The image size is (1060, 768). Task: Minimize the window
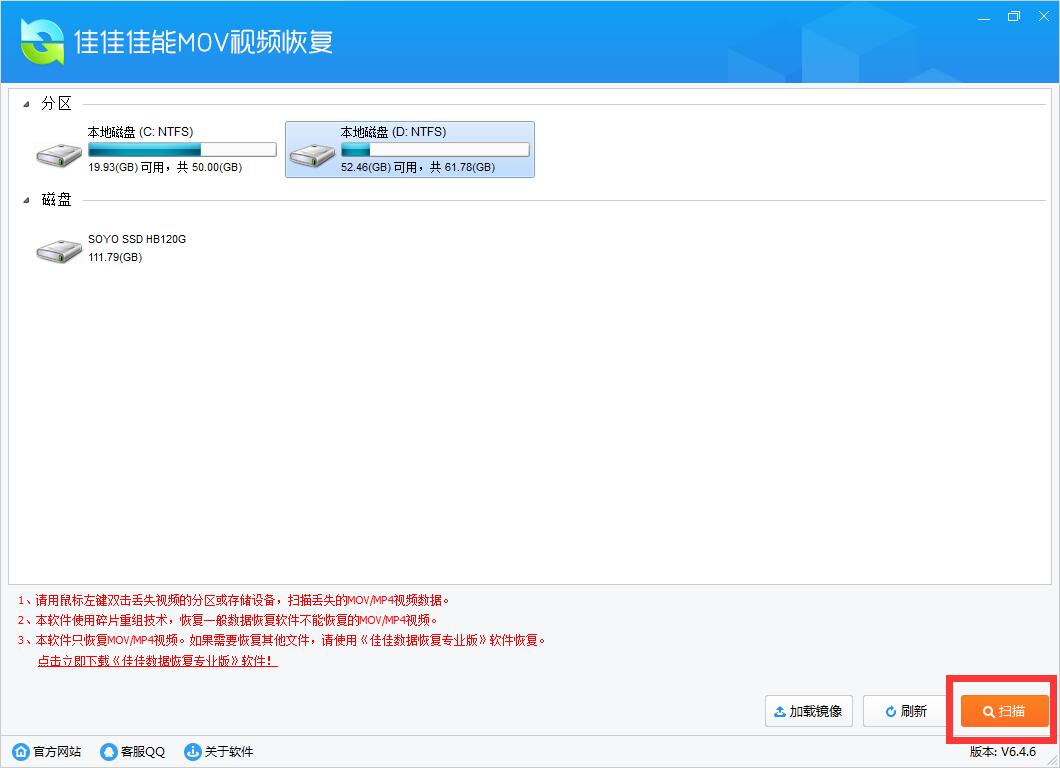tap(984, 17)
